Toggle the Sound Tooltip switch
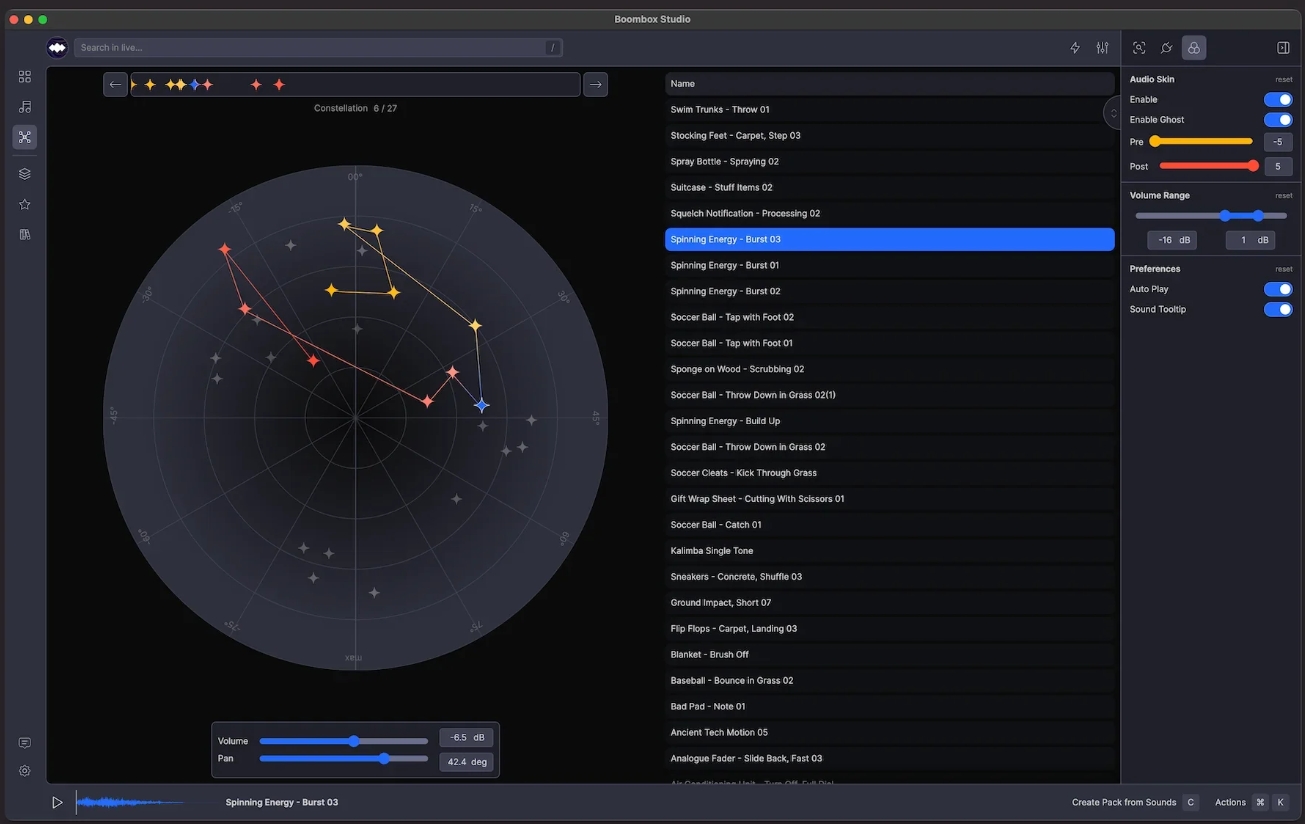Screen dimensions: 1305x824 pos(1277,309)
